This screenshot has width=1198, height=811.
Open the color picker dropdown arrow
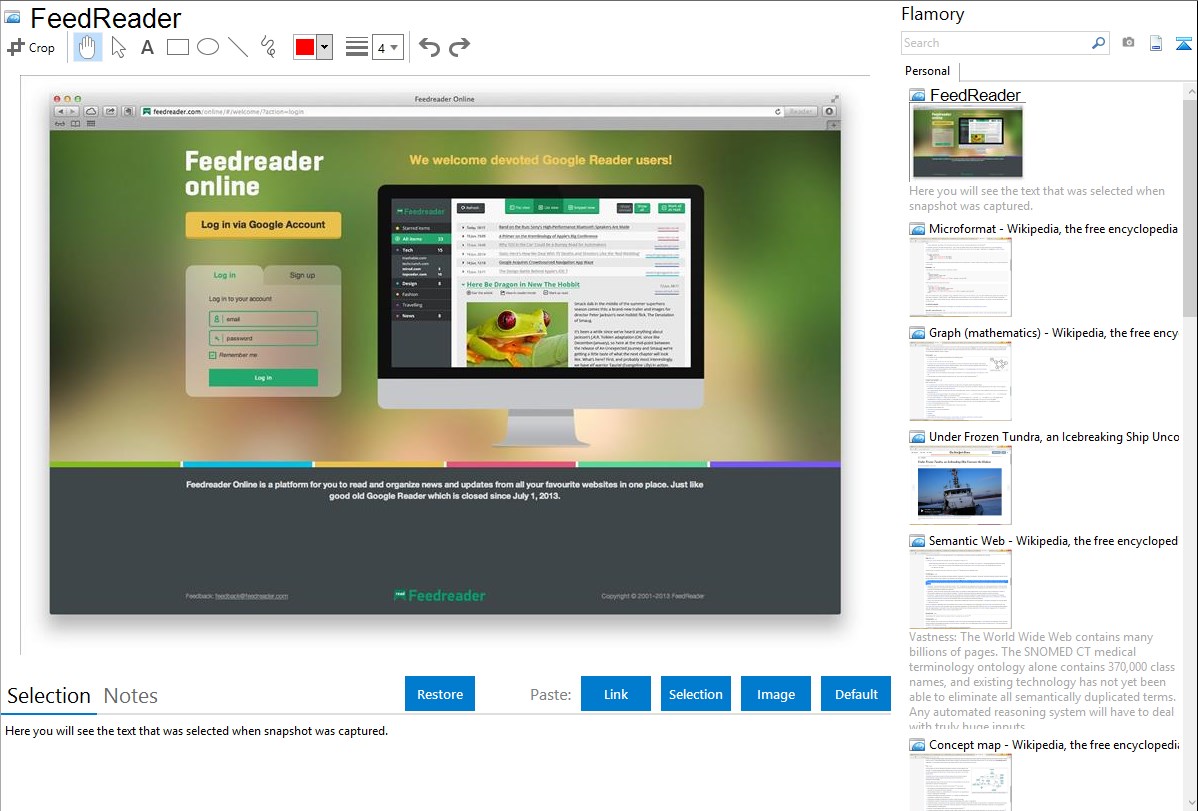coord(325,47)
